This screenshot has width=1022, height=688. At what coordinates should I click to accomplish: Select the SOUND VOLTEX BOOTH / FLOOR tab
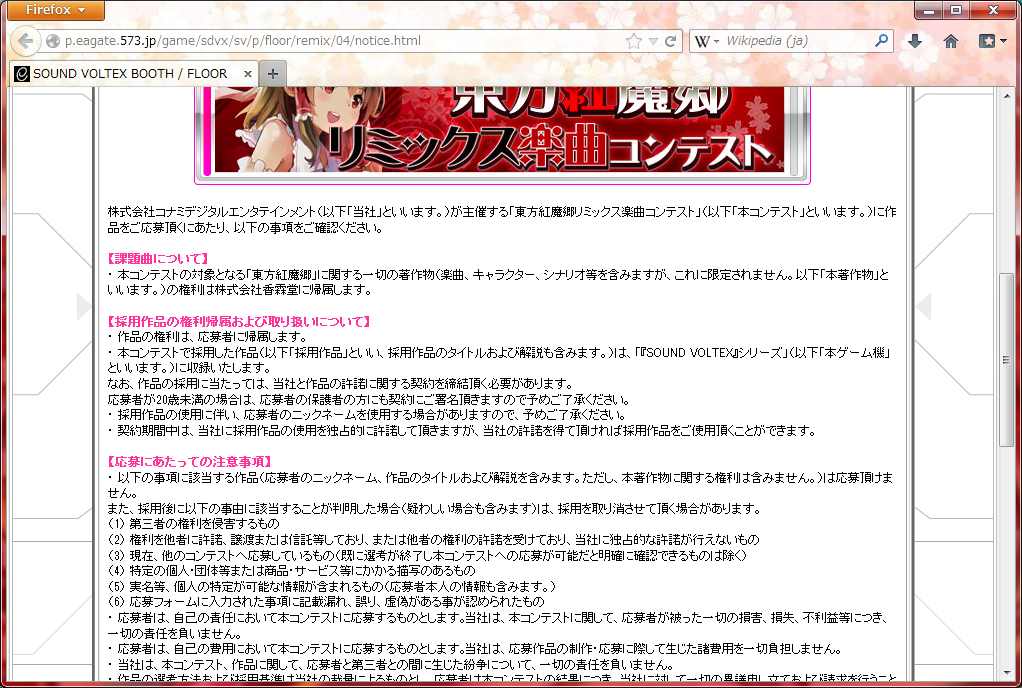(130, 74)
